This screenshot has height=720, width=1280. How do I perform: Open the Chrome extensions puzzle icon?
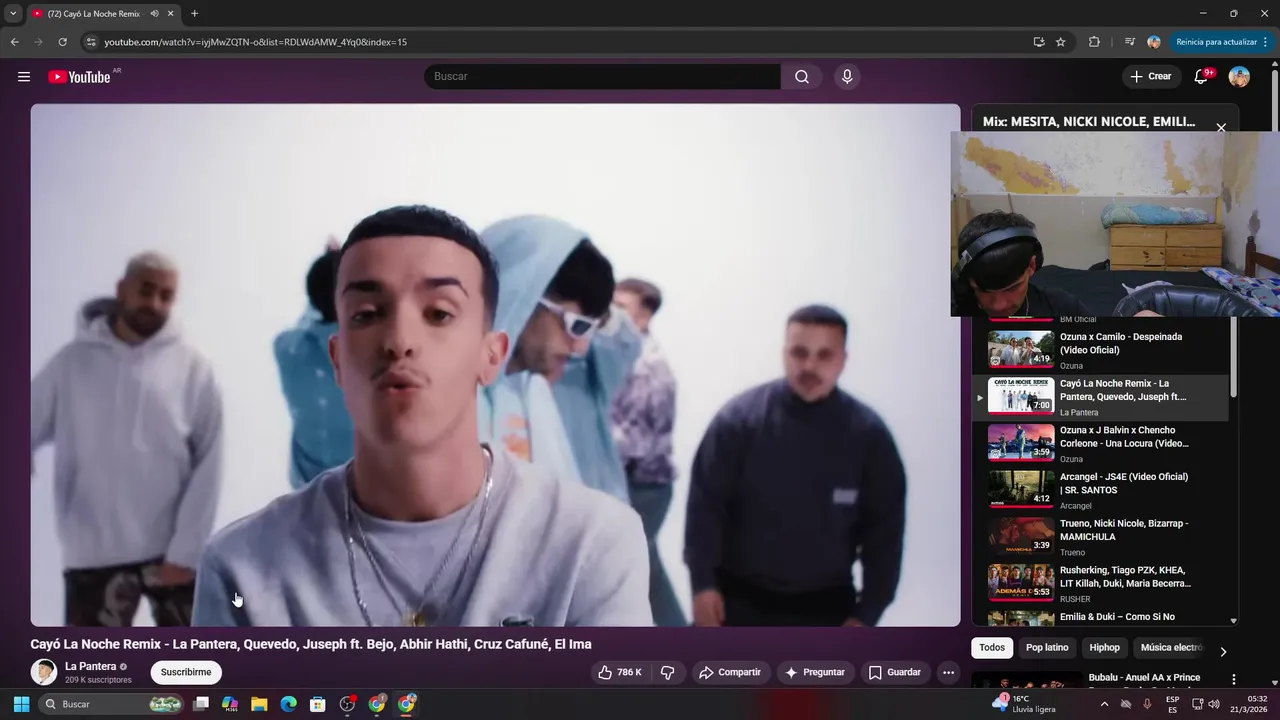(x=1094, y=42)
